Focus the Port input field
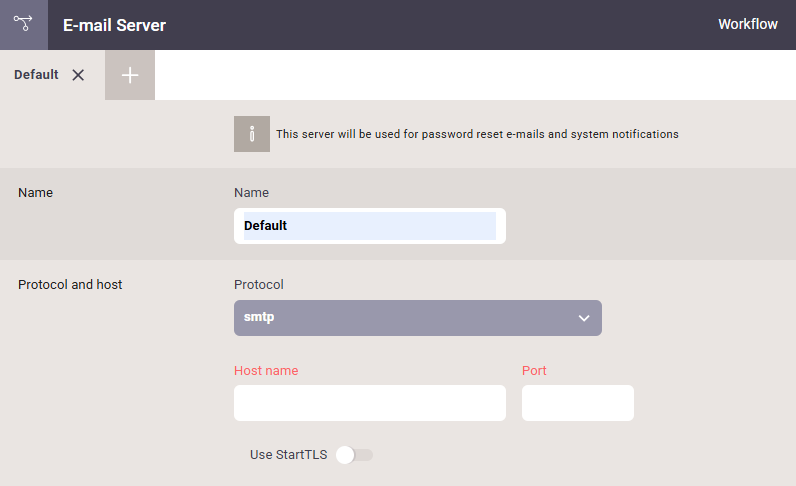 [578, 403]
